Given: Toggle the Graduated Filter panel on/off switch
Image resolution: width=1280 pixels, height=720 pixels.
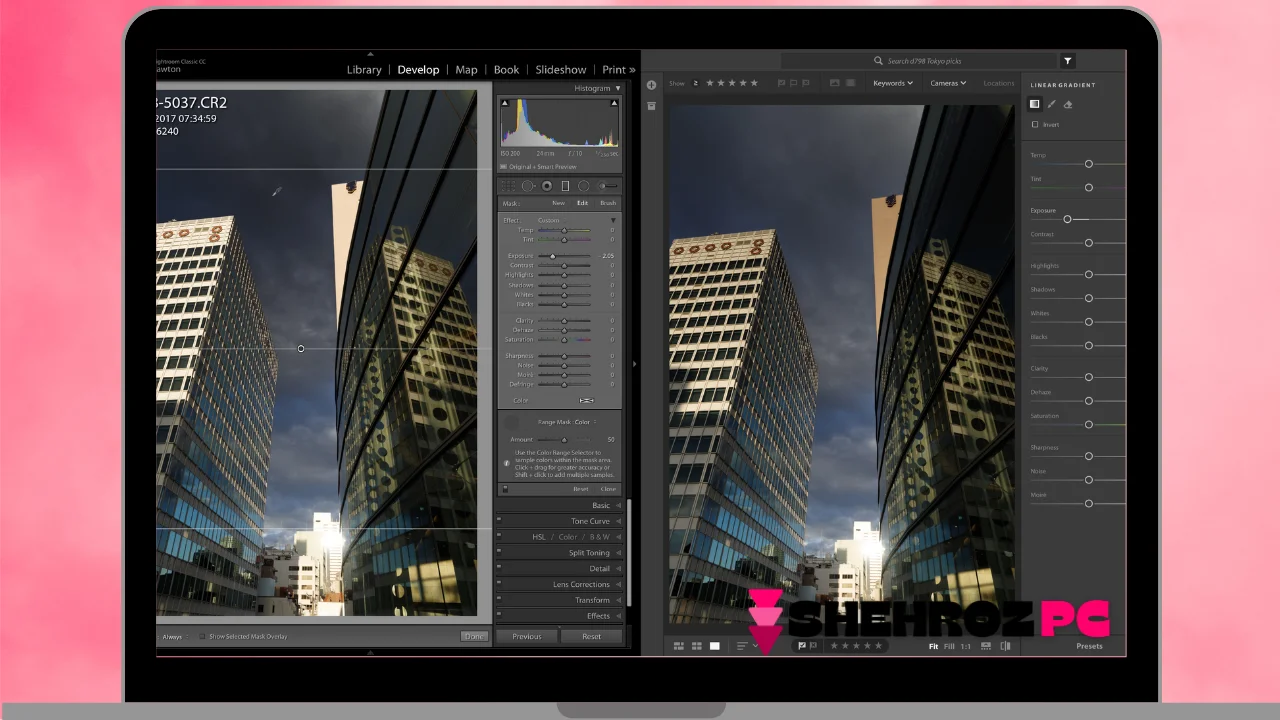Looking at the screenshot, I should [x=505, y=489].
